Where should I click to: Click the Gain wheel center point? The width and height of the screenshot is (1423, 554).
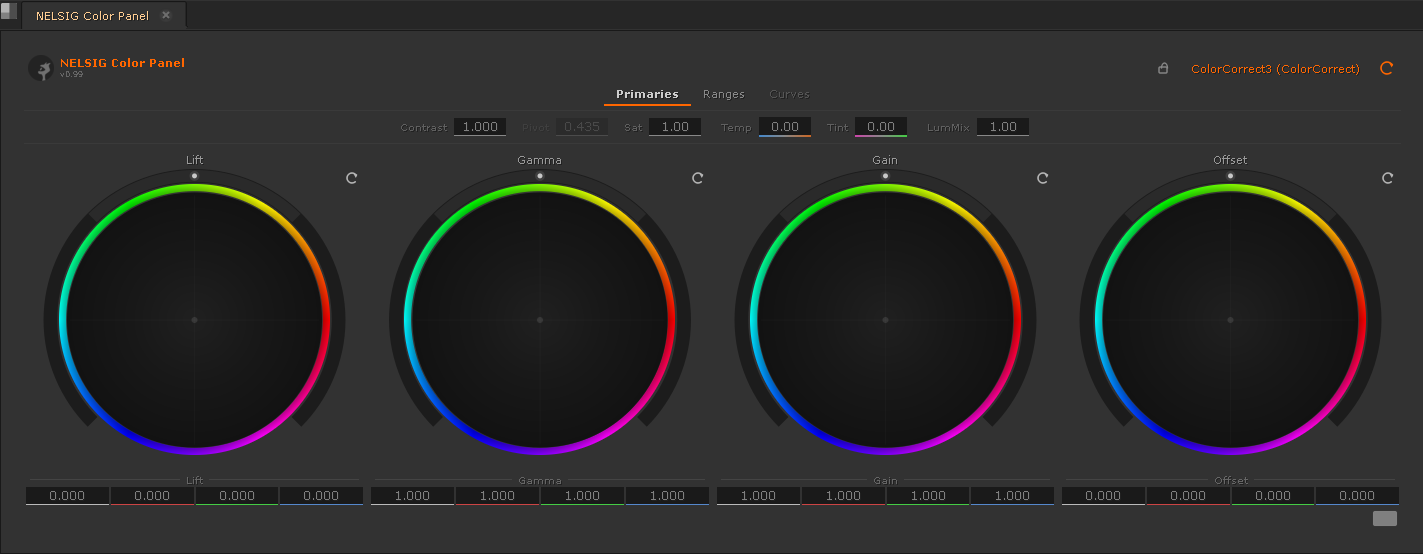pyautogui.click(x=885, y=320)
